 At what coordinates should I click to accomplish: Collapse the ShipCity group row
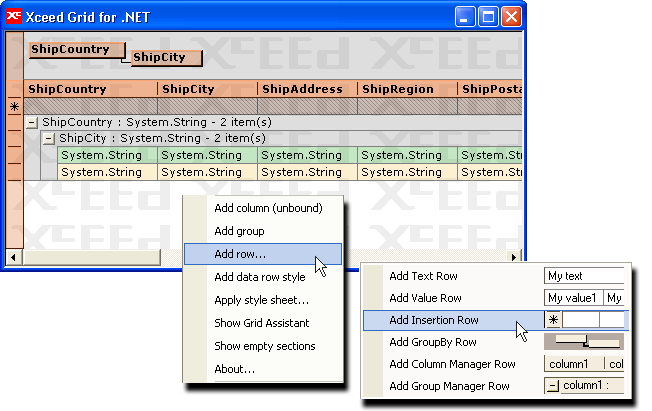pos(49,139)
